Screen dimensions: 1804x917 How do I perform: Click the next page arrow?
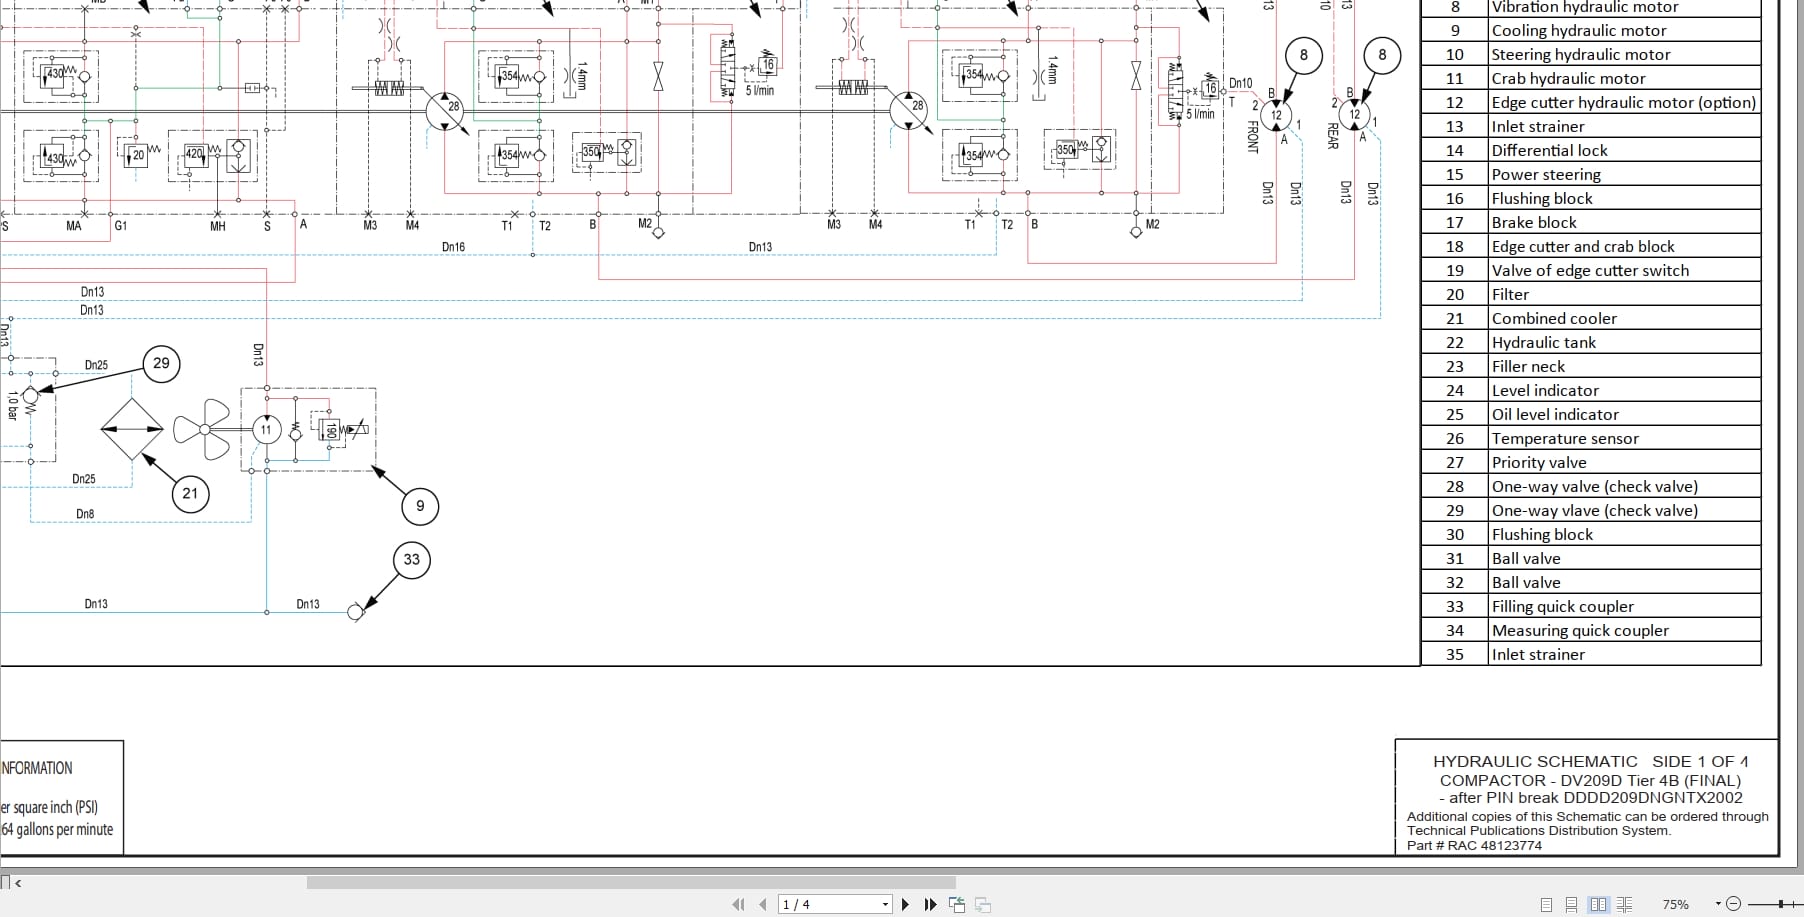pos(906,904)
